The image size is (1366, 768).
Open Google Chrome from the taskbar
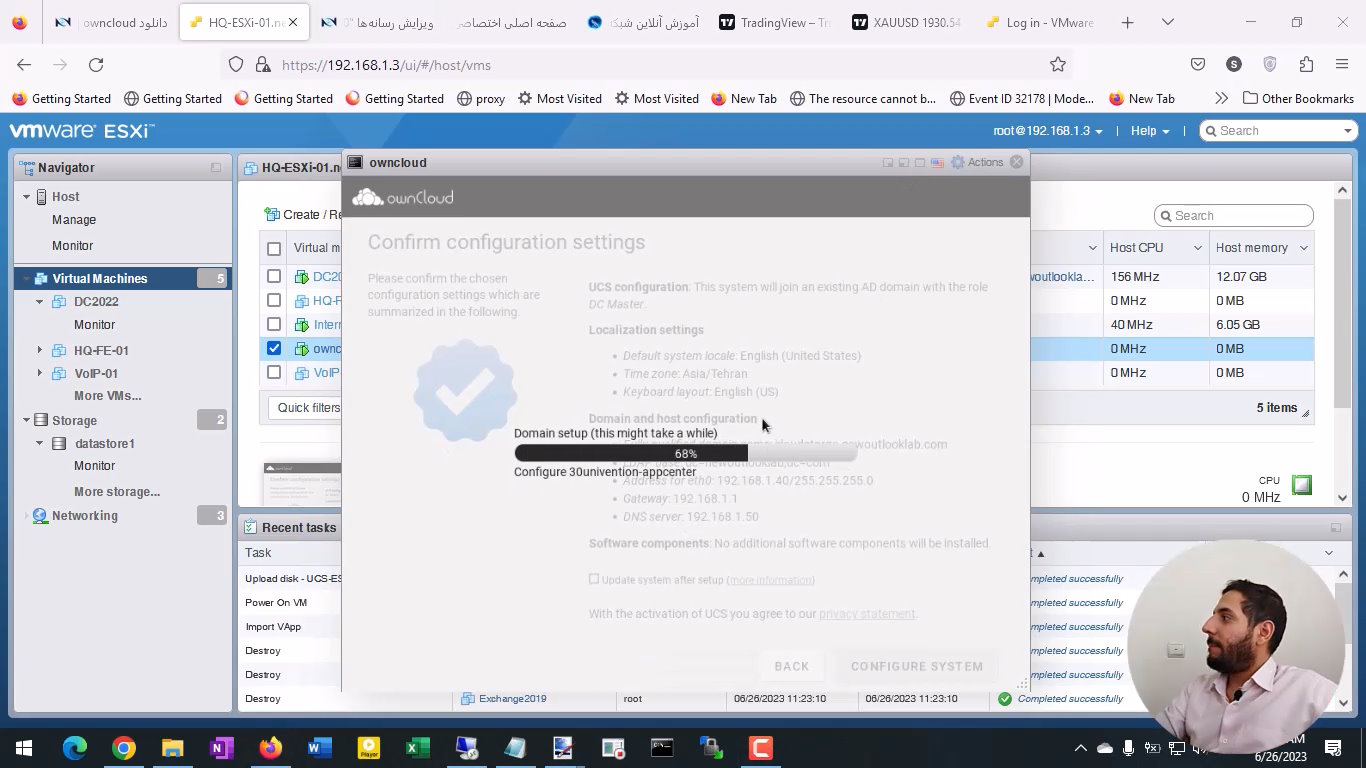click(x=124, y=748)
